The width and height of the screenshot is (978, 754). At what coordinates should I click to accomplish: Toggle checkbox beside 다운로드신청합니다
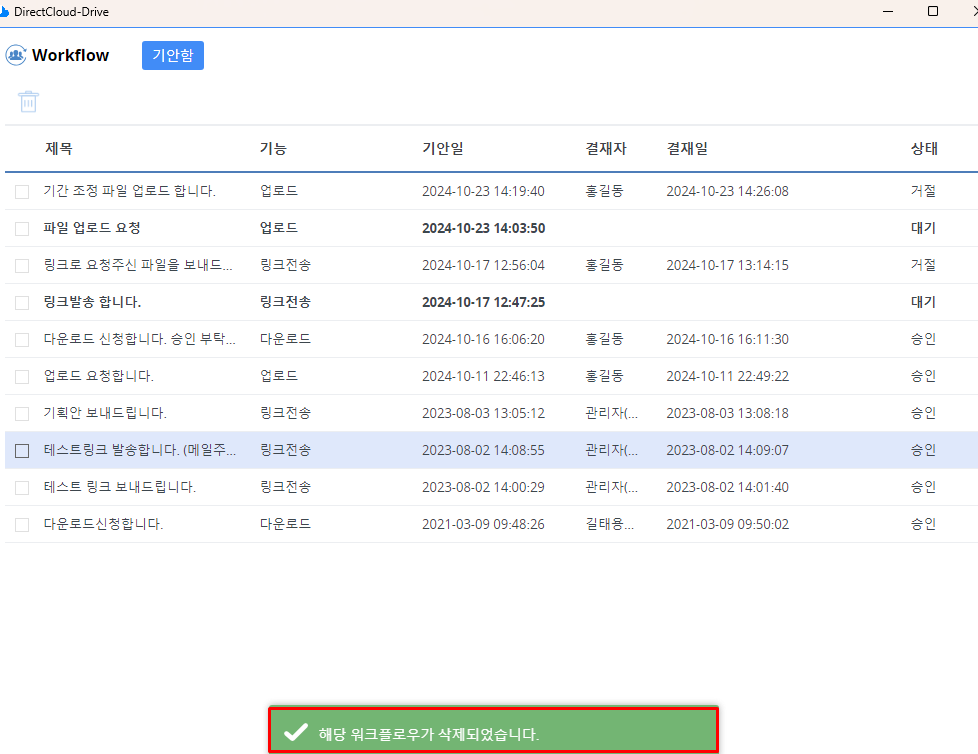click(22, 525)
